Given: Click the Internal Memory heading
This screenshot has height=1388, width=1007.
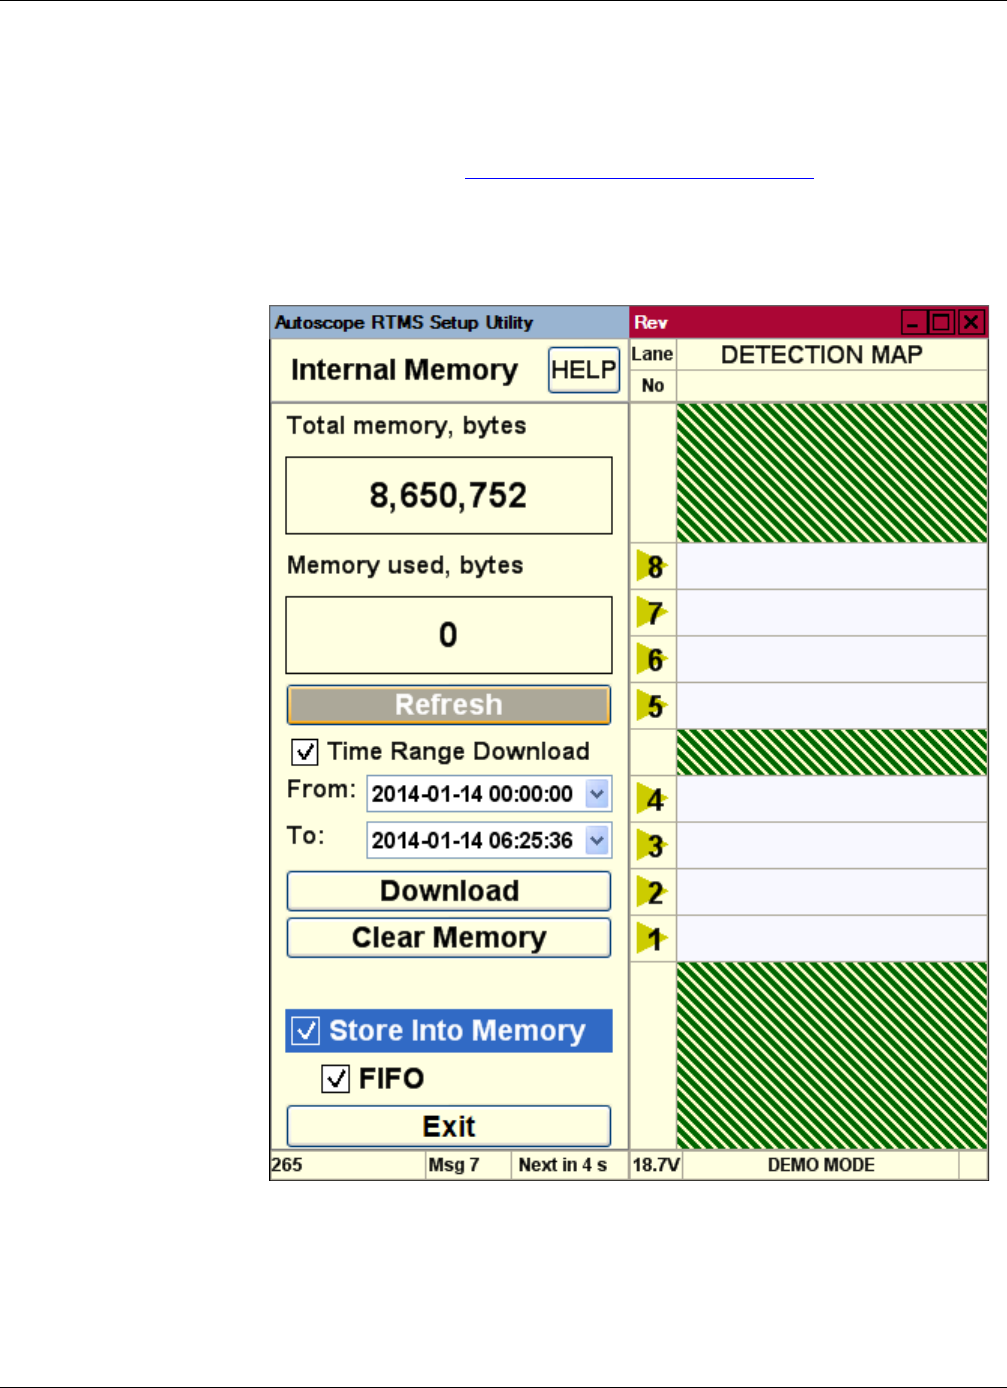Looking at the screenshot, I should pyautogui.click(x=404, y=370).
